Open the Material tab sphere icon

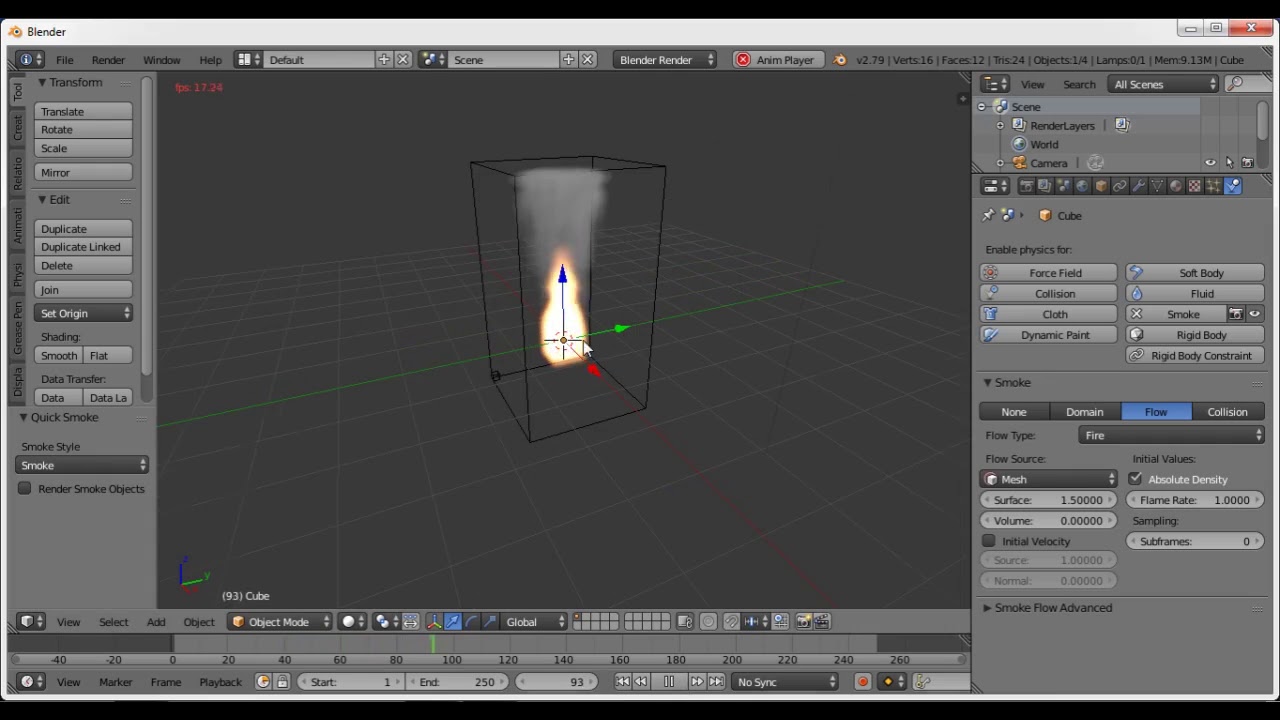(1176, 186)
